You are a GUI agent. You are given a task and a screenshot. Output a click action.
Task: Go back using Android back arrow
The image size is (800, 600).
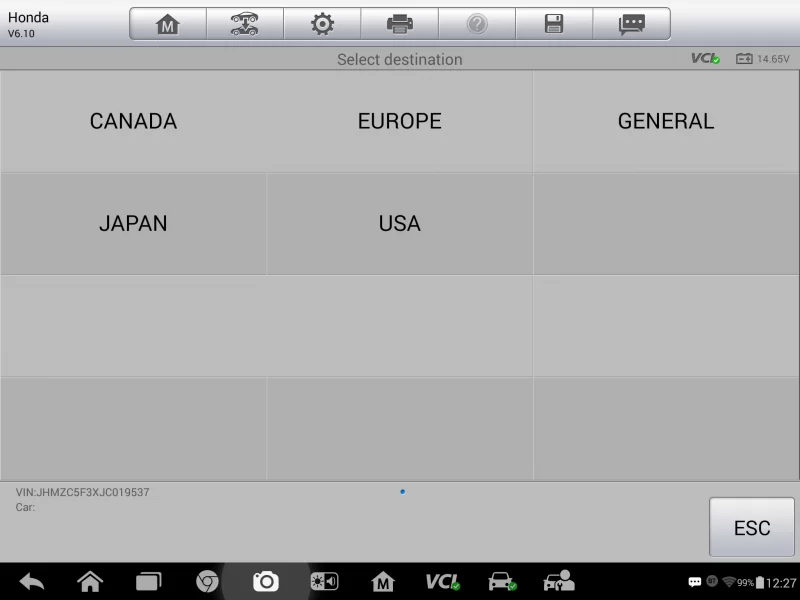click(32, 581)
